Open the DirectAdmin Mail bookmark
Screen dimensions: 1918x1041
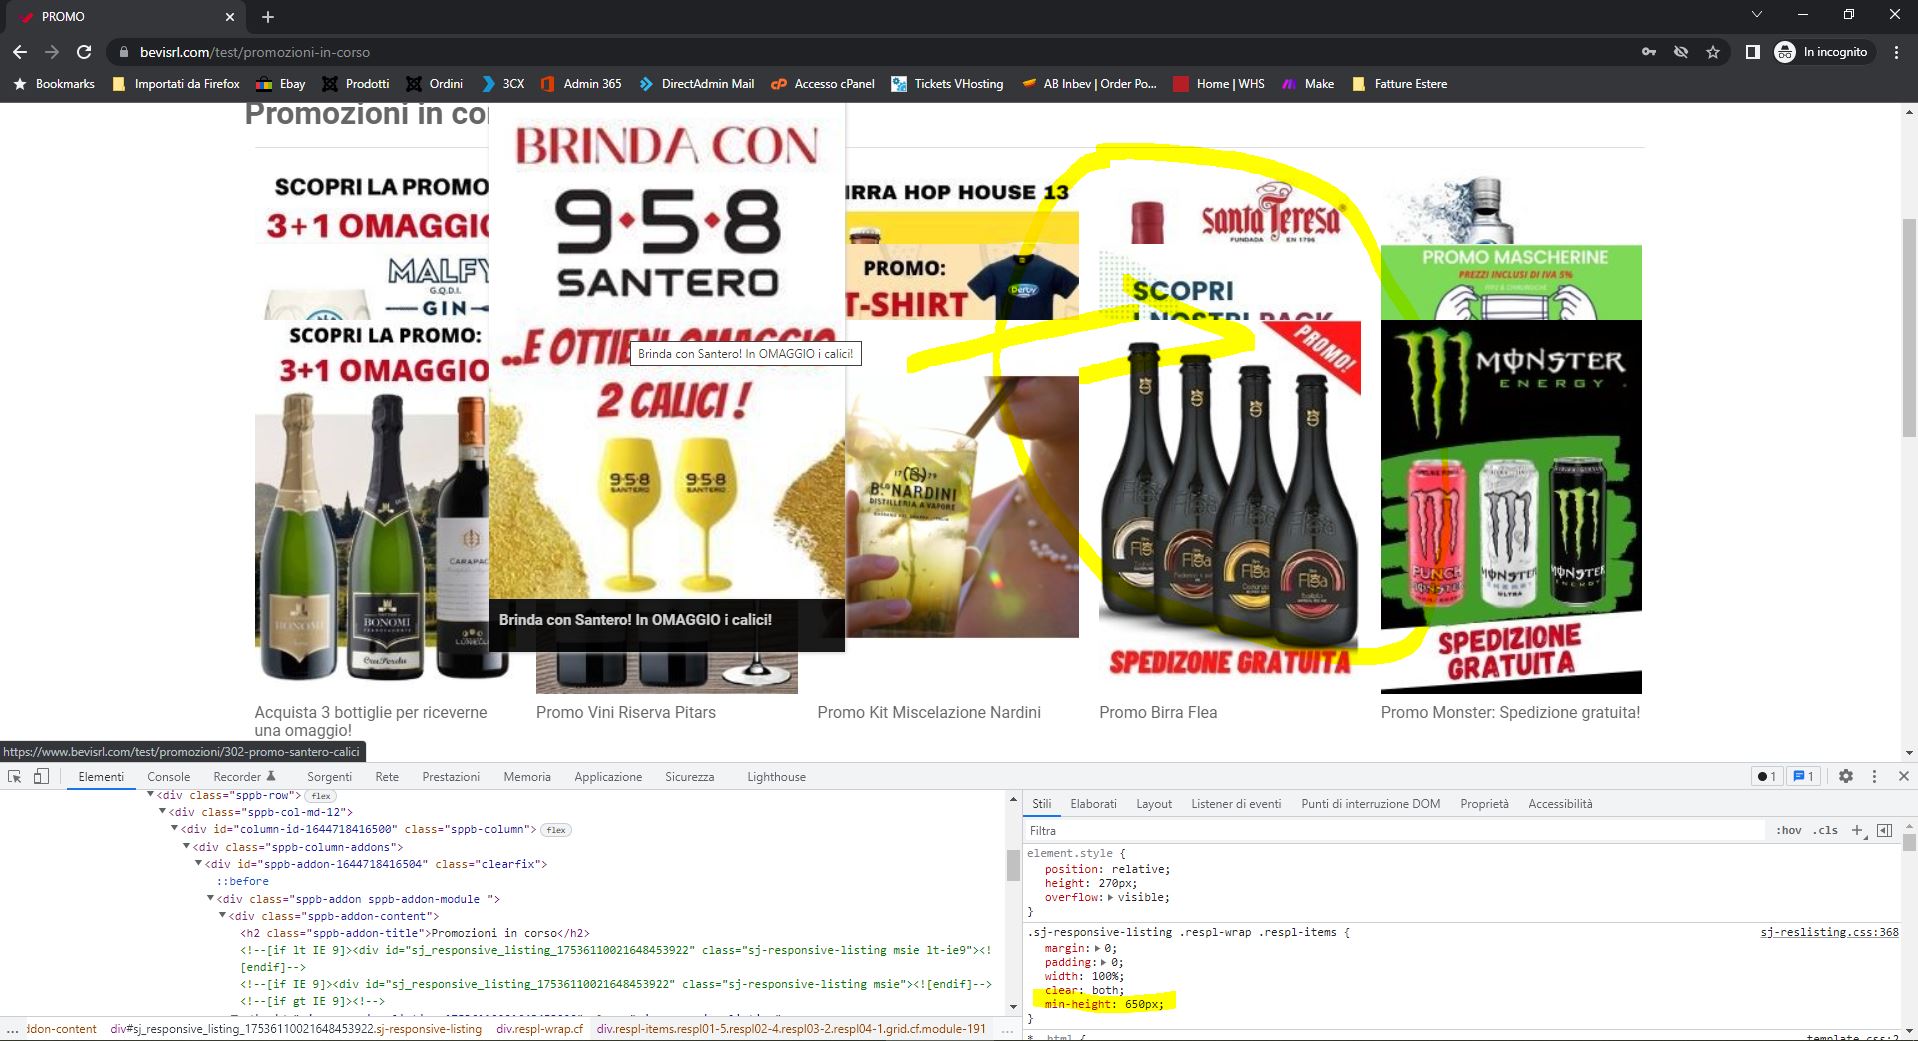click(x=696, y=84)
